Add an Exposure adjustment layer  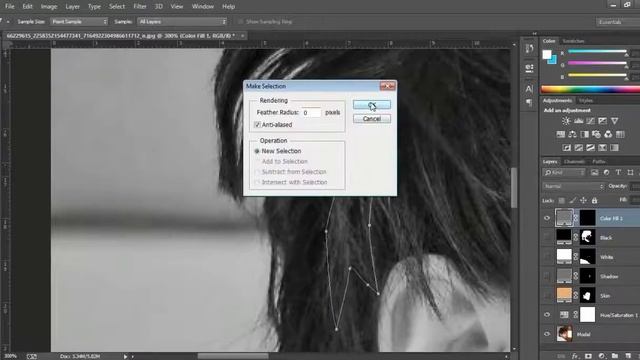pyautogui.click(x=602, y=121)
